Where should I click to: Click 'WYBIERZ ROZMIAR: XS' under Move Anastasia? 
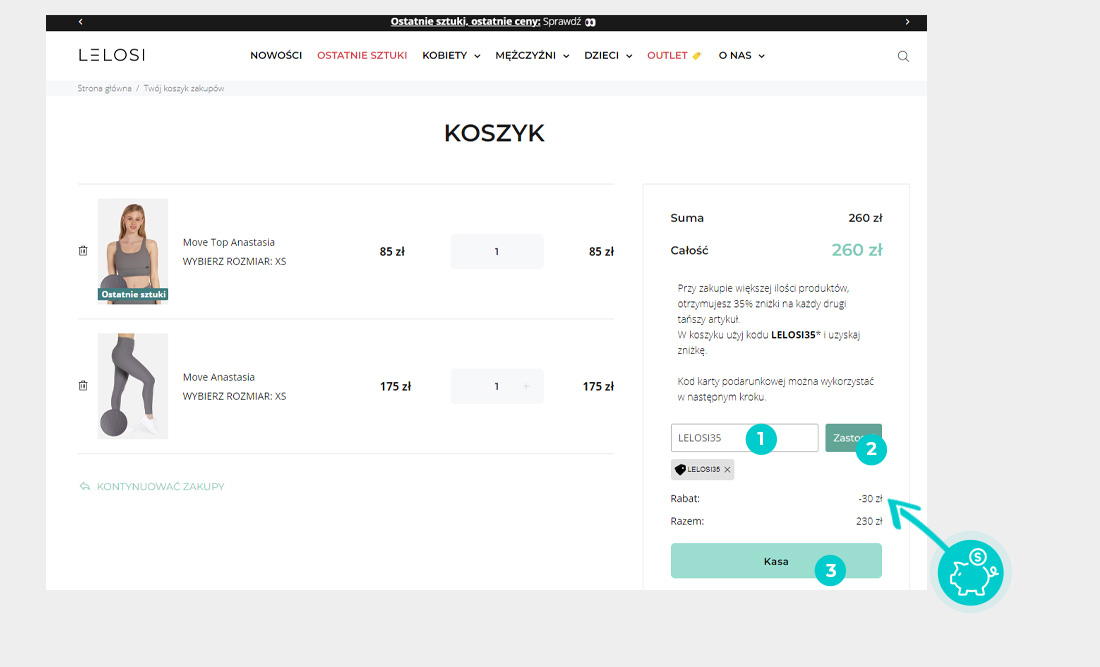point(234,396)
